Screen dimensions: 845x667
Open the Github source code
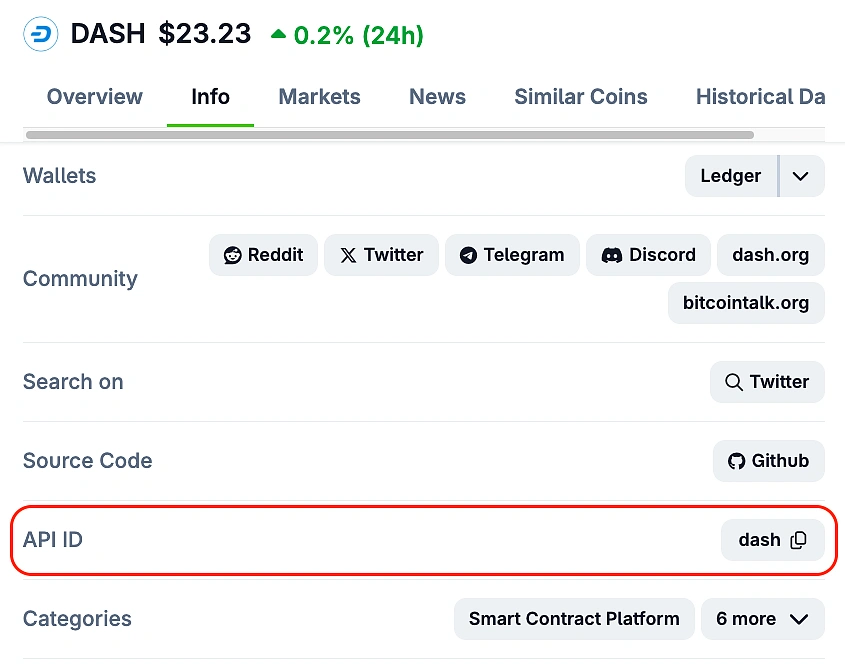point(768,461)
